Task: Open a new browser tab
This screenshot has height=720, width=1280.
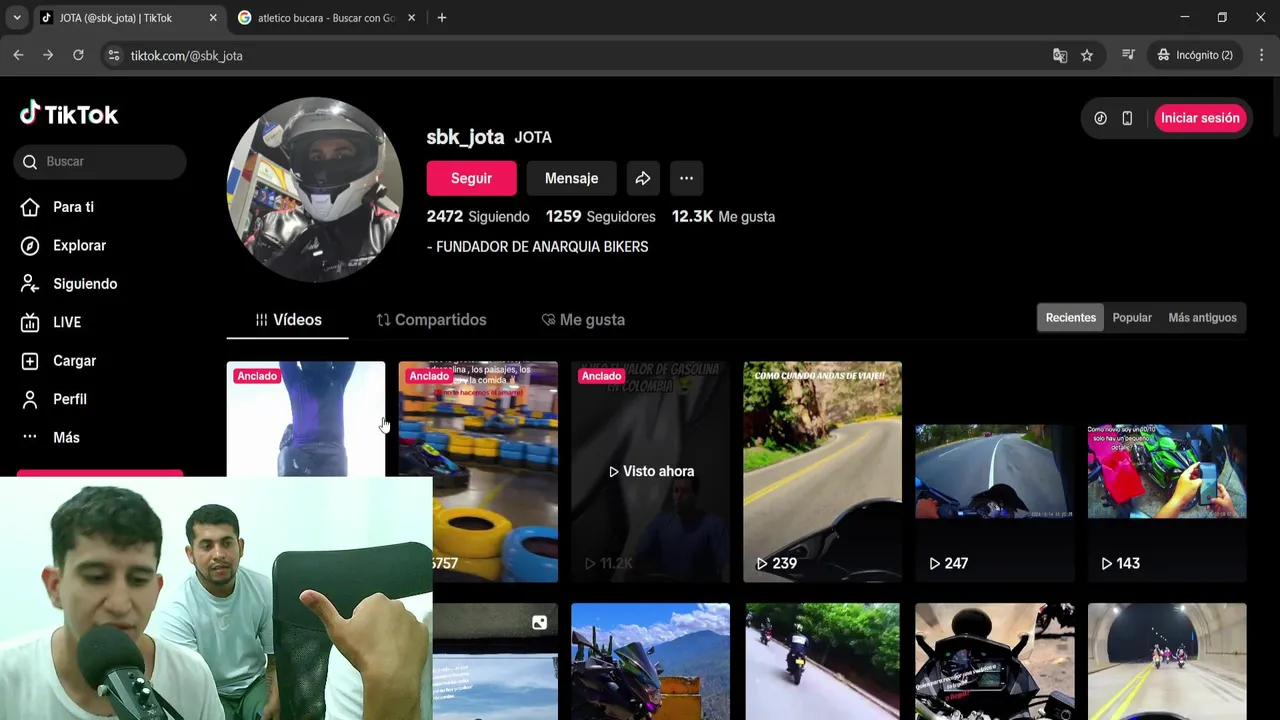Action: (x=442, y=18)
